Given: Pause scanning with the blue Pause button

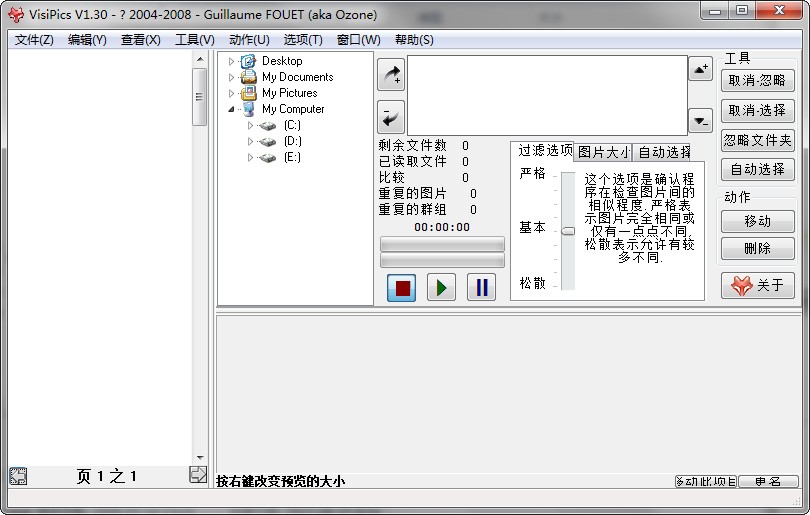Looking at the screenshot, I should [481, 287].
